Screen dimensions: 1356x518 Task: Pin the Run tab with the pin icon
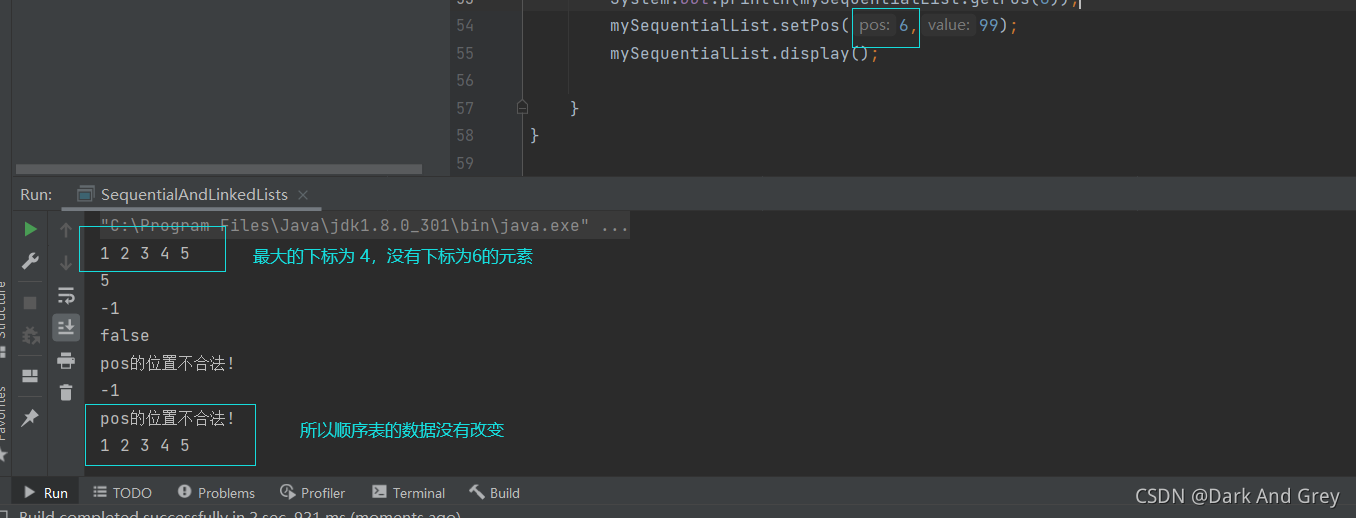point(30,418)
